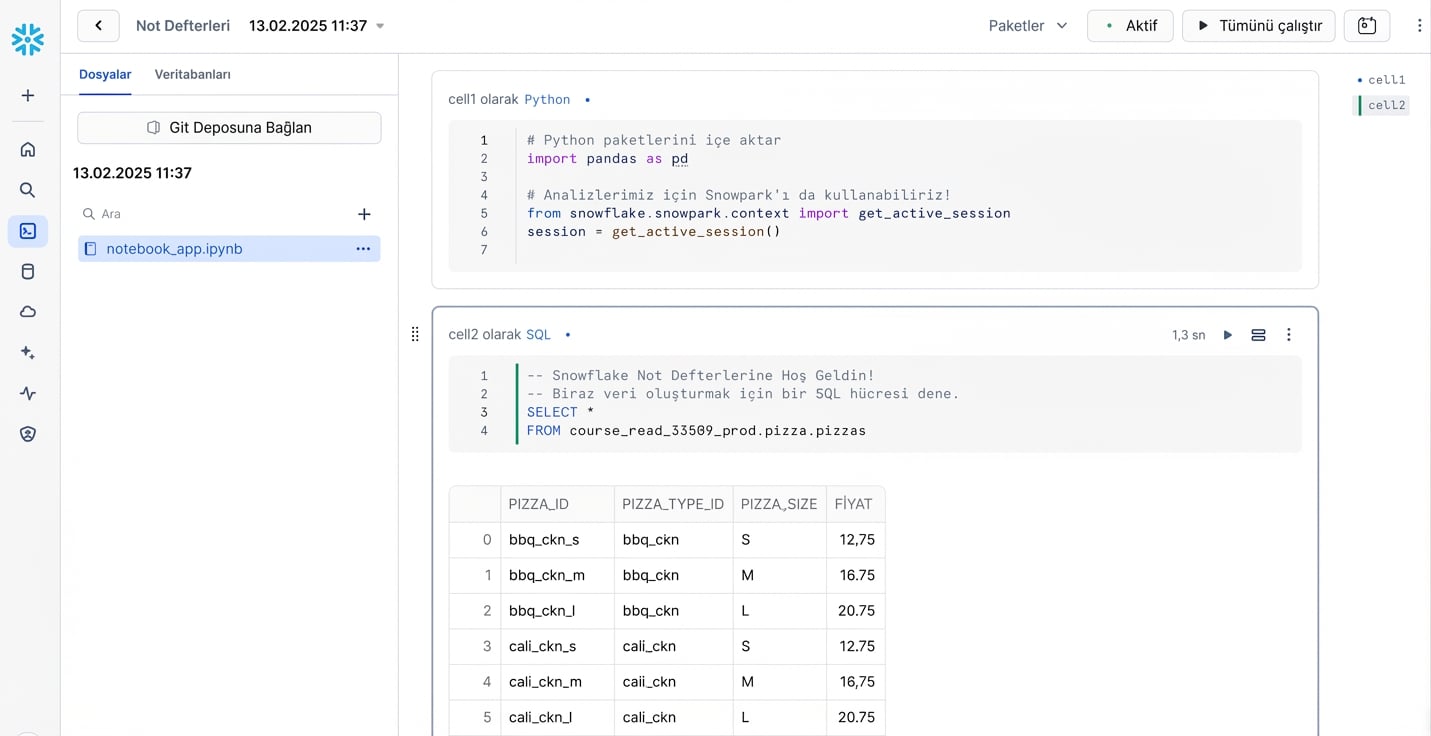Open the scheduled run icon next to Tümünü çalıştır
Viewport: 1431px width, 736px height.
(x=1366, y=26)
